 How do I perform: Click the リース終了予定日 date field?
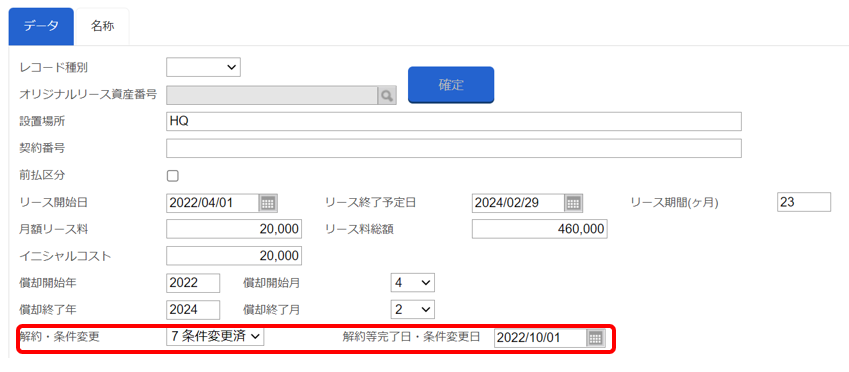[518, 203]
